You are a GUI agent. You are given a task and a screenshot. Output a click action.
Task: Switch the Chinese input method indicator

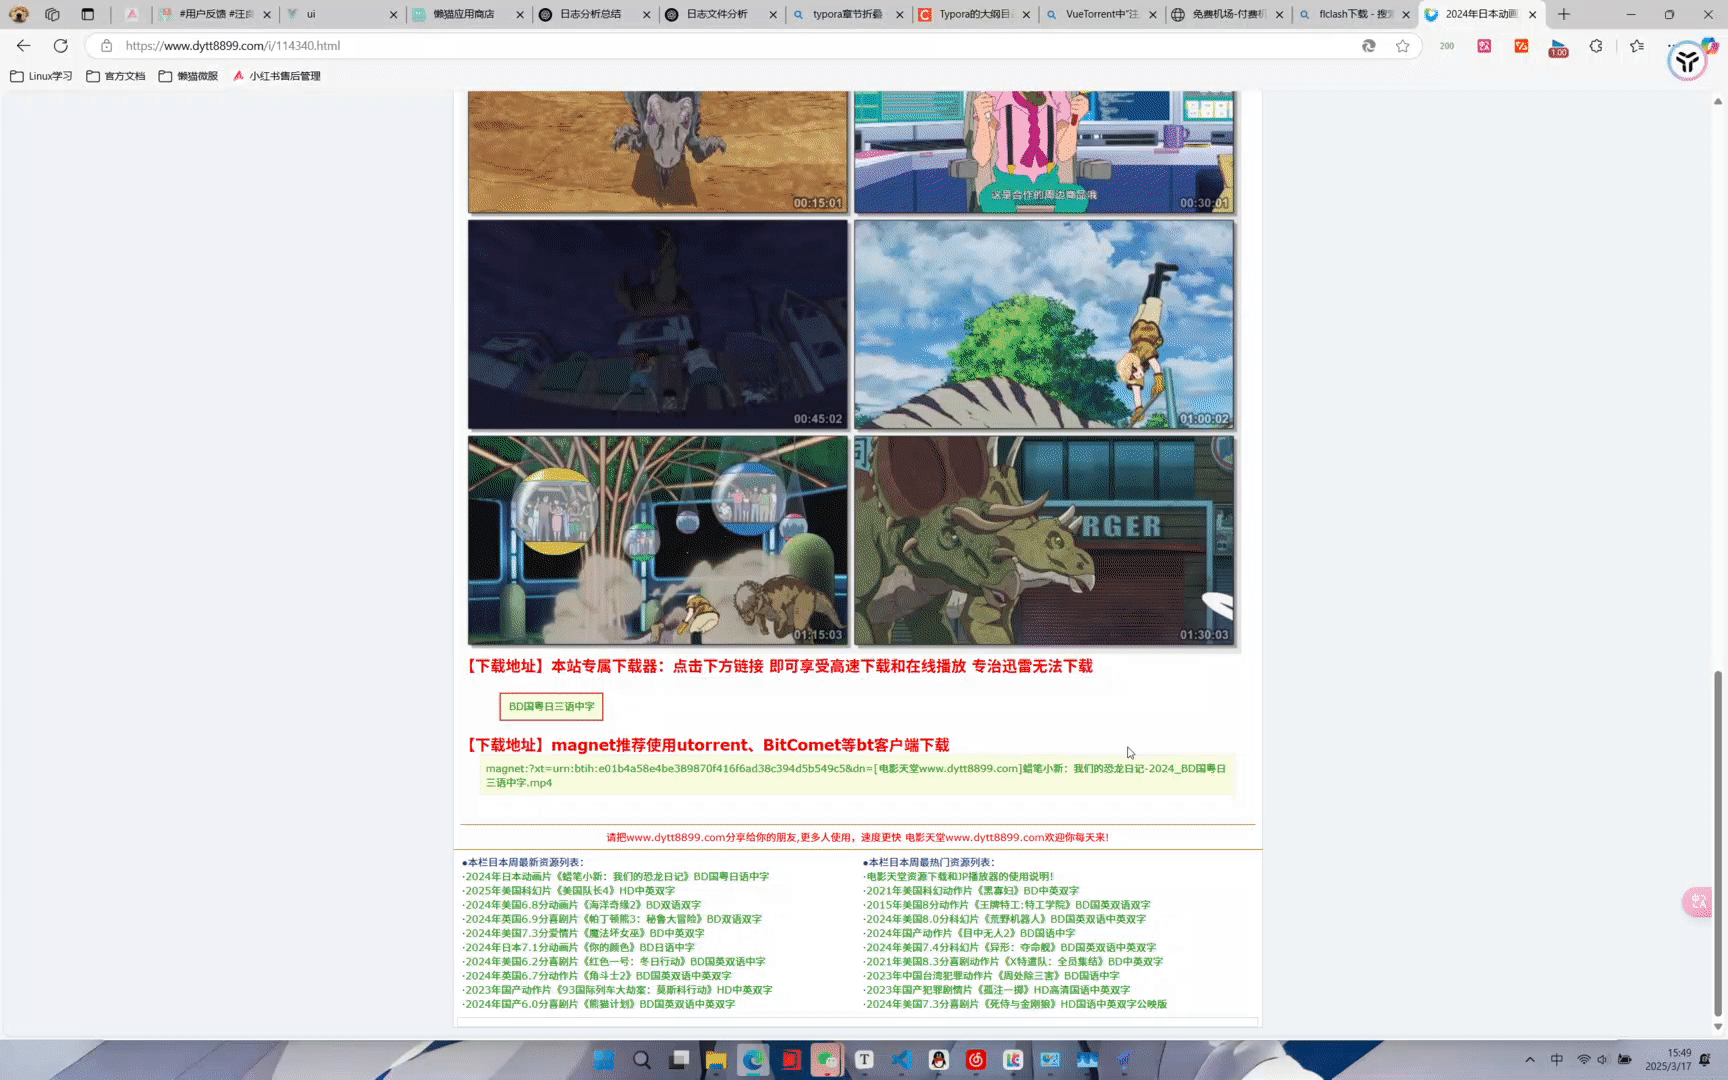(x=1557, y=1060)
